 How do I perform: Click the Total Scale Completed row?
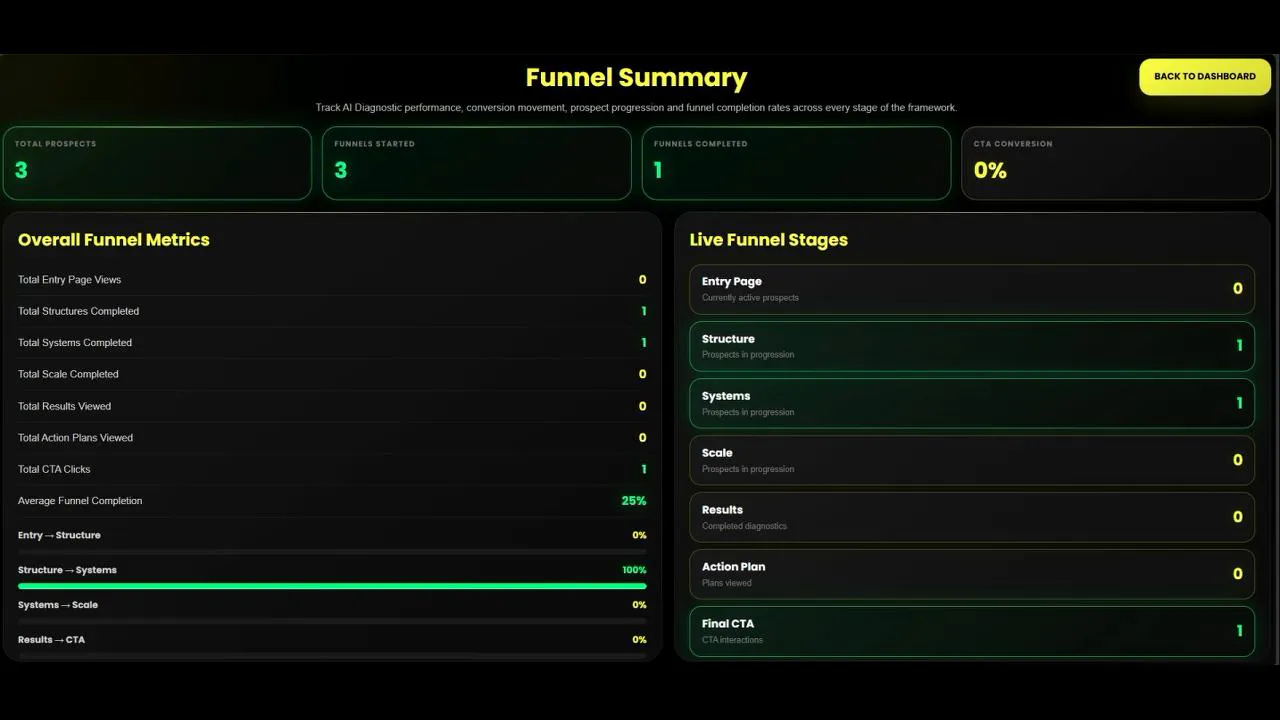332,374
